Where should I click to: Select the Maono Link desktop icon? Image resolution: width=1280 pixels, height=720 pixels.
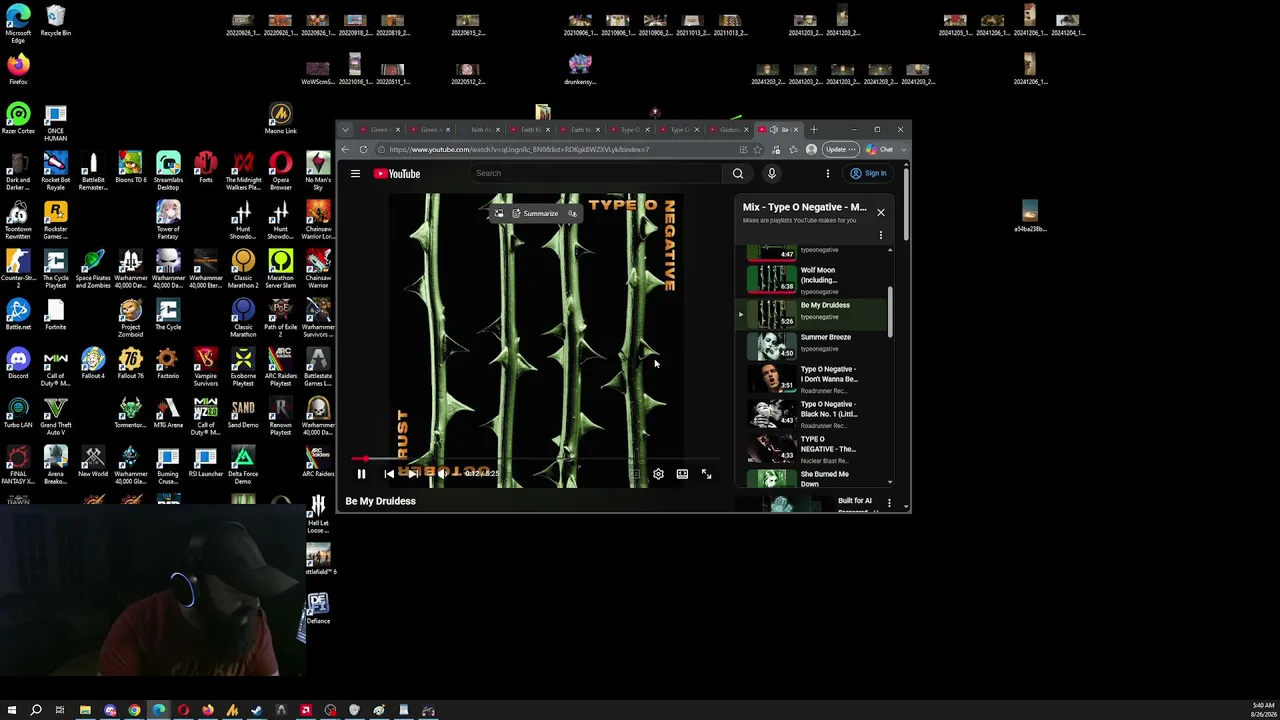click(281, 118)
